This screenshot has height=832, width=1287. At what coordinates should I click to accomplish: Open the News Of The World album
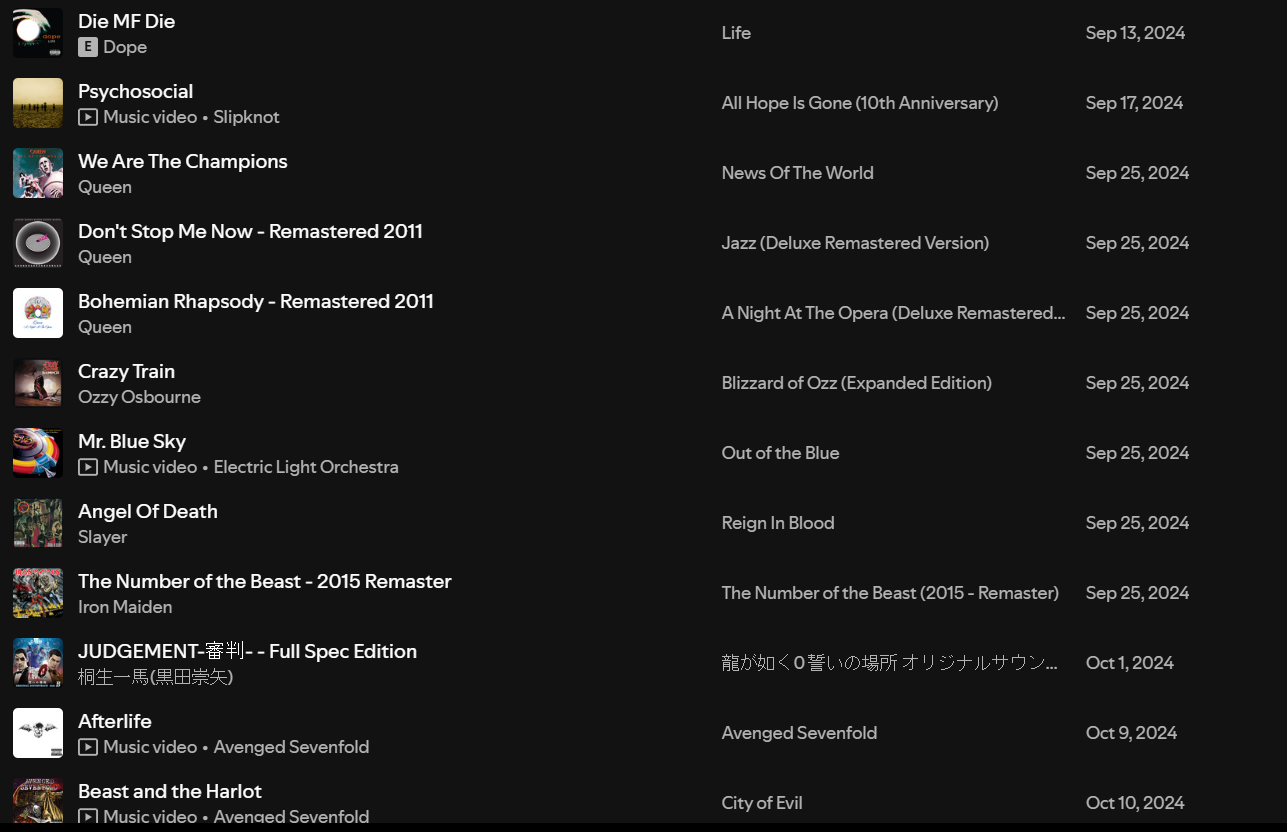(797, 173)
